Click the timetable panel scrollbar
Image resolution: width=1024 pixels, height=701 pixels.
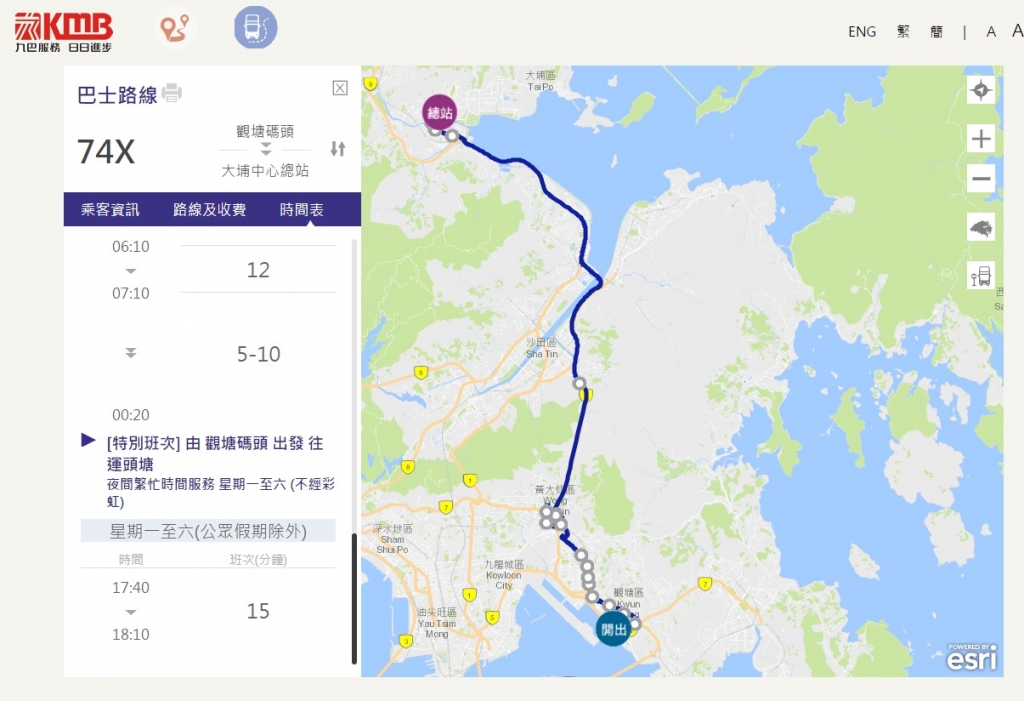coord(355,599)
